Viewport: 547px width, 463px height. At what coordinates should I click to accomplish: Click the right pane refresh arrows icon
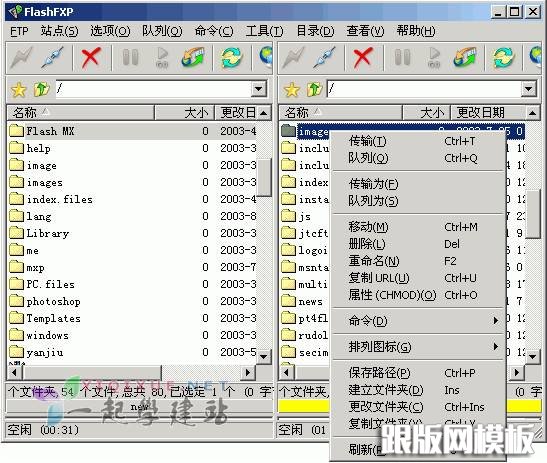click(503, 58)
